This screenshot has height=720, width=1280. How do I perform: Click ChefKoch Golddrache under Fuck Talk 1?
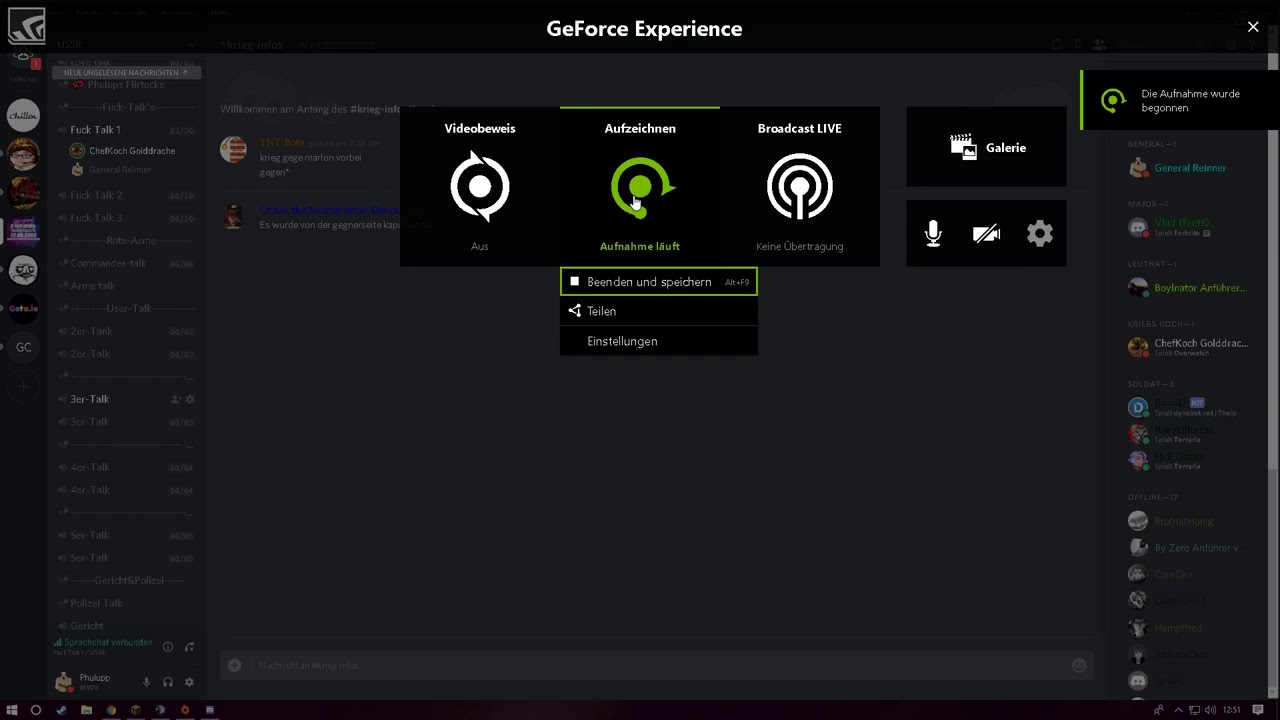132,151
